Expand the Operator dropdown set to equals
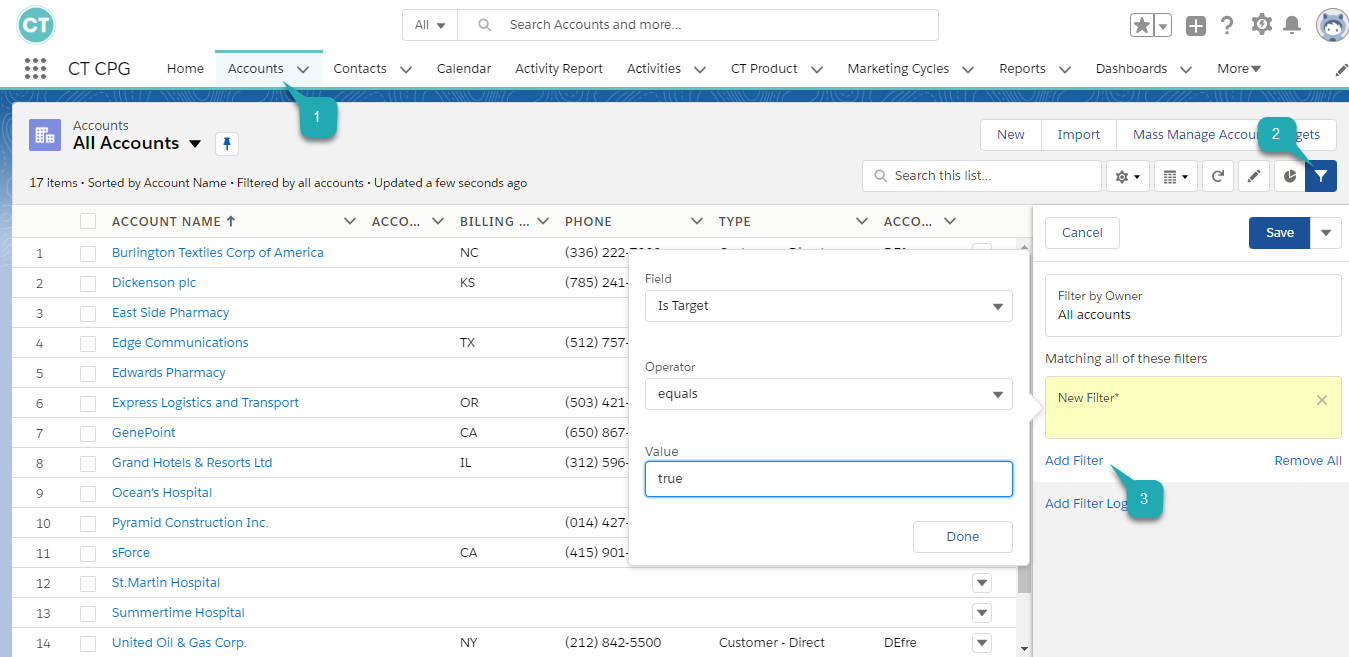 828,394
